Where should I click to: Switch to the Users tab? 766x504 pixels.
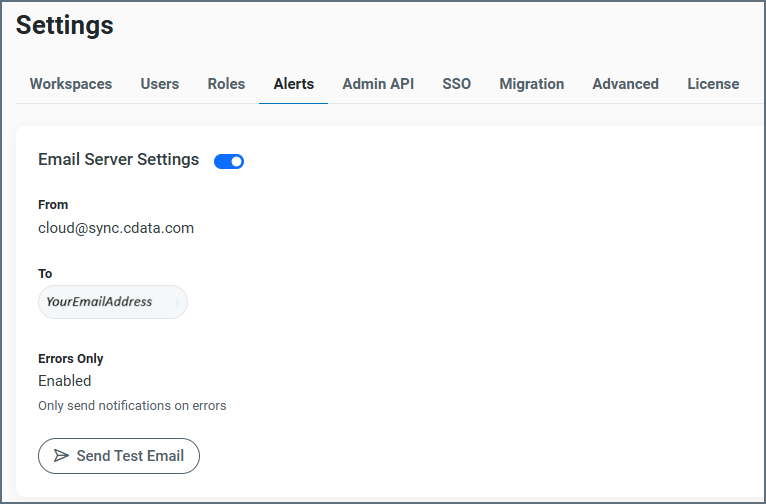click(159, 84)
